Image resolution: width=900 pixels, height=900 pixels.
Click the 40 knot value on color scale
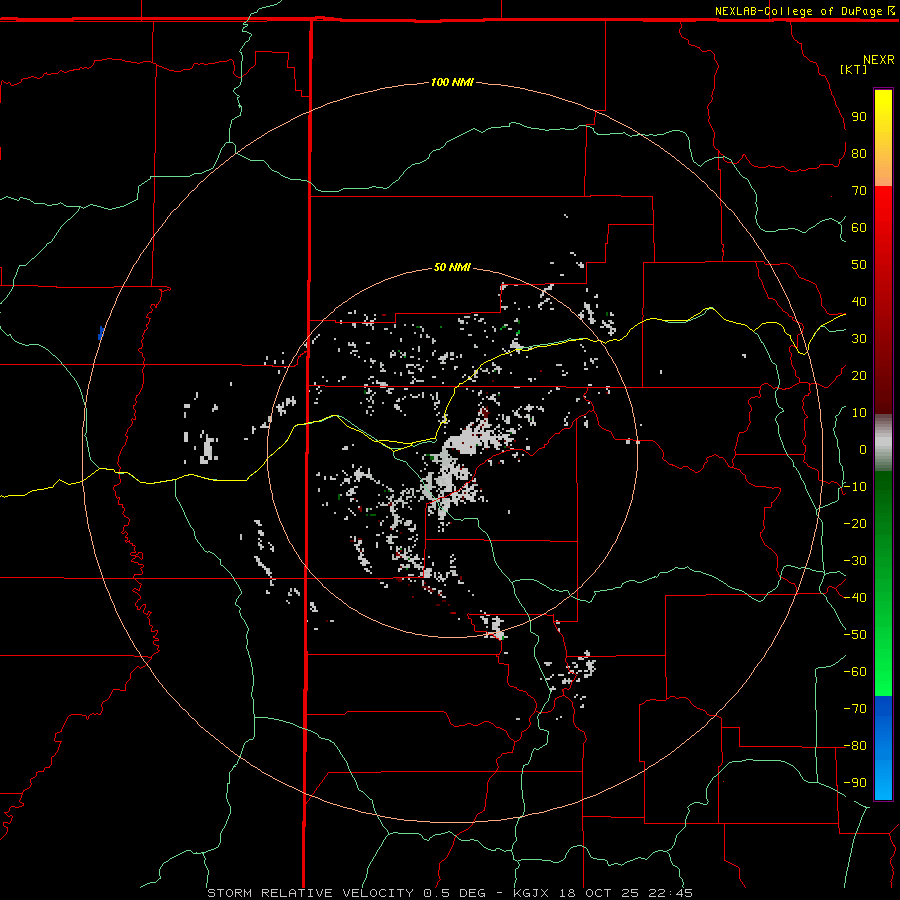click(859, 301)
